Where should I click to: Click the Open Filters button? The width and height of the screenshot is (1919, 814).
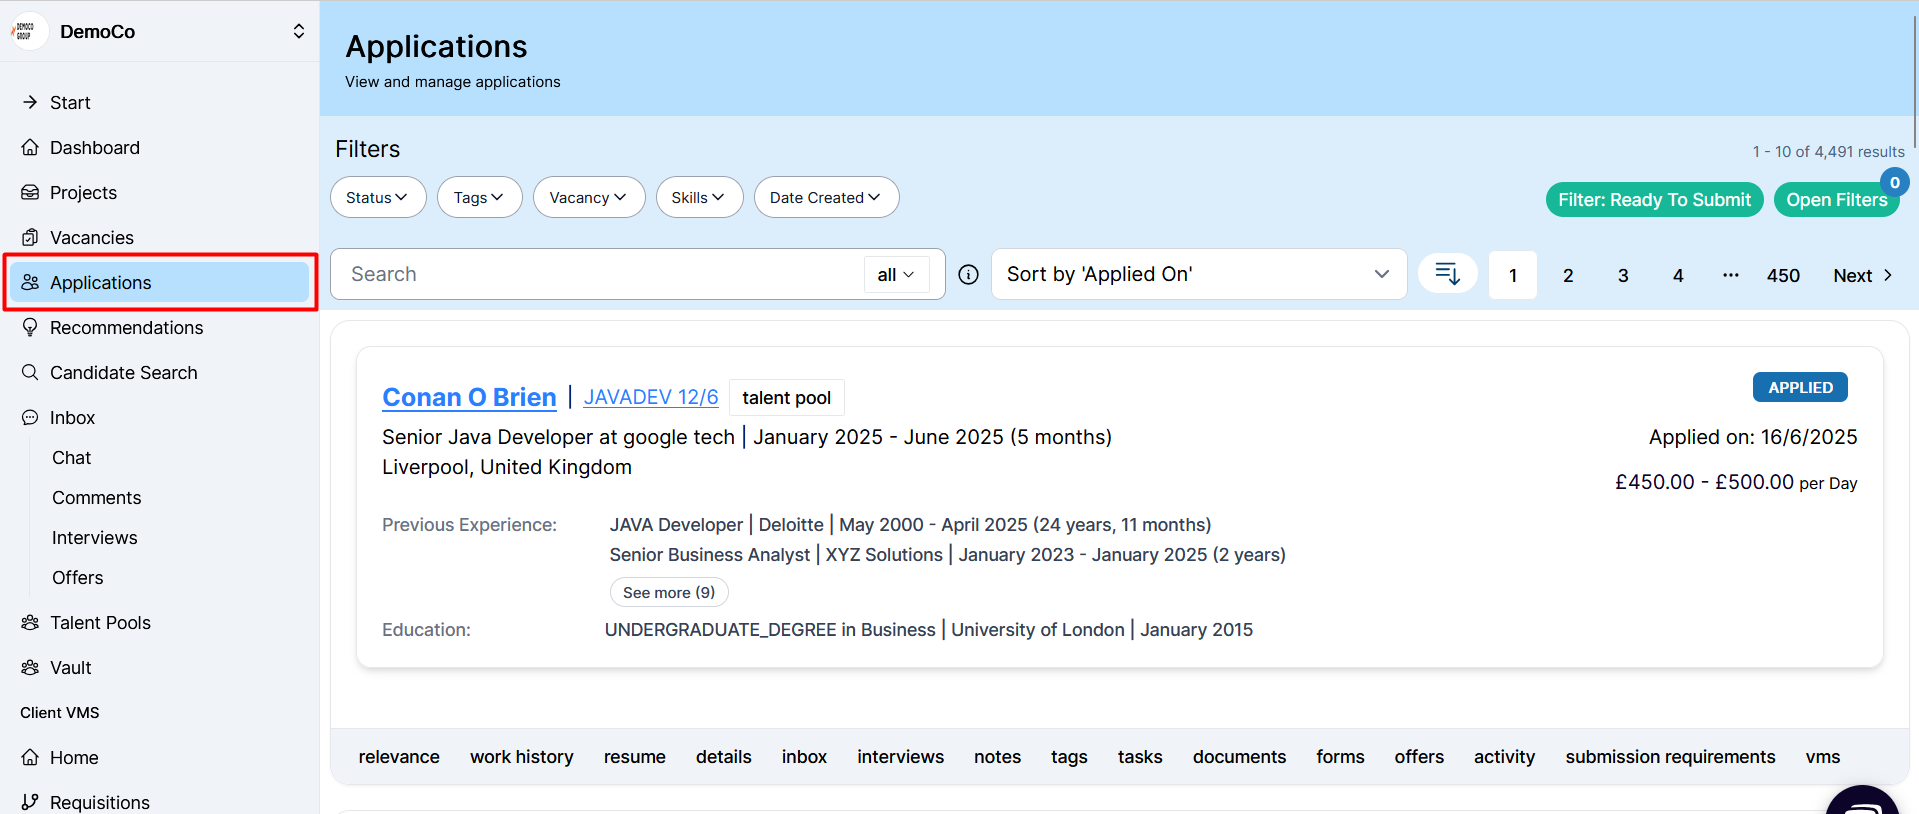point(1836,199)
